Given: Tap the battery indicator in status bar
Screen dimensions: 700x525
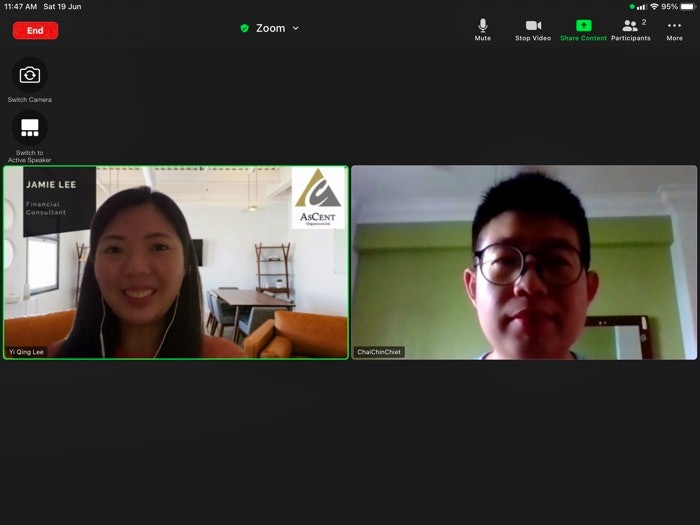Looking at the screenshot, I should click(688, 6).
